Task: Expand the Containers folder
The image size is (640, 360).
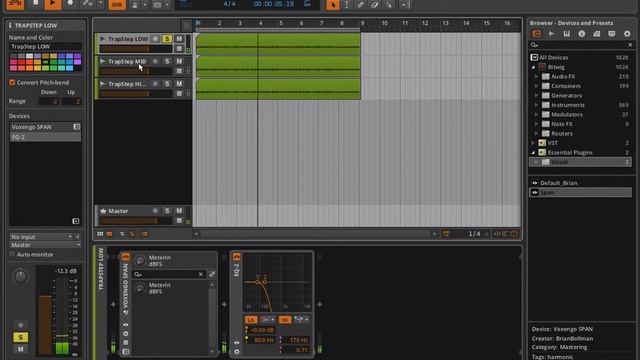Action: tap(536, 86)
